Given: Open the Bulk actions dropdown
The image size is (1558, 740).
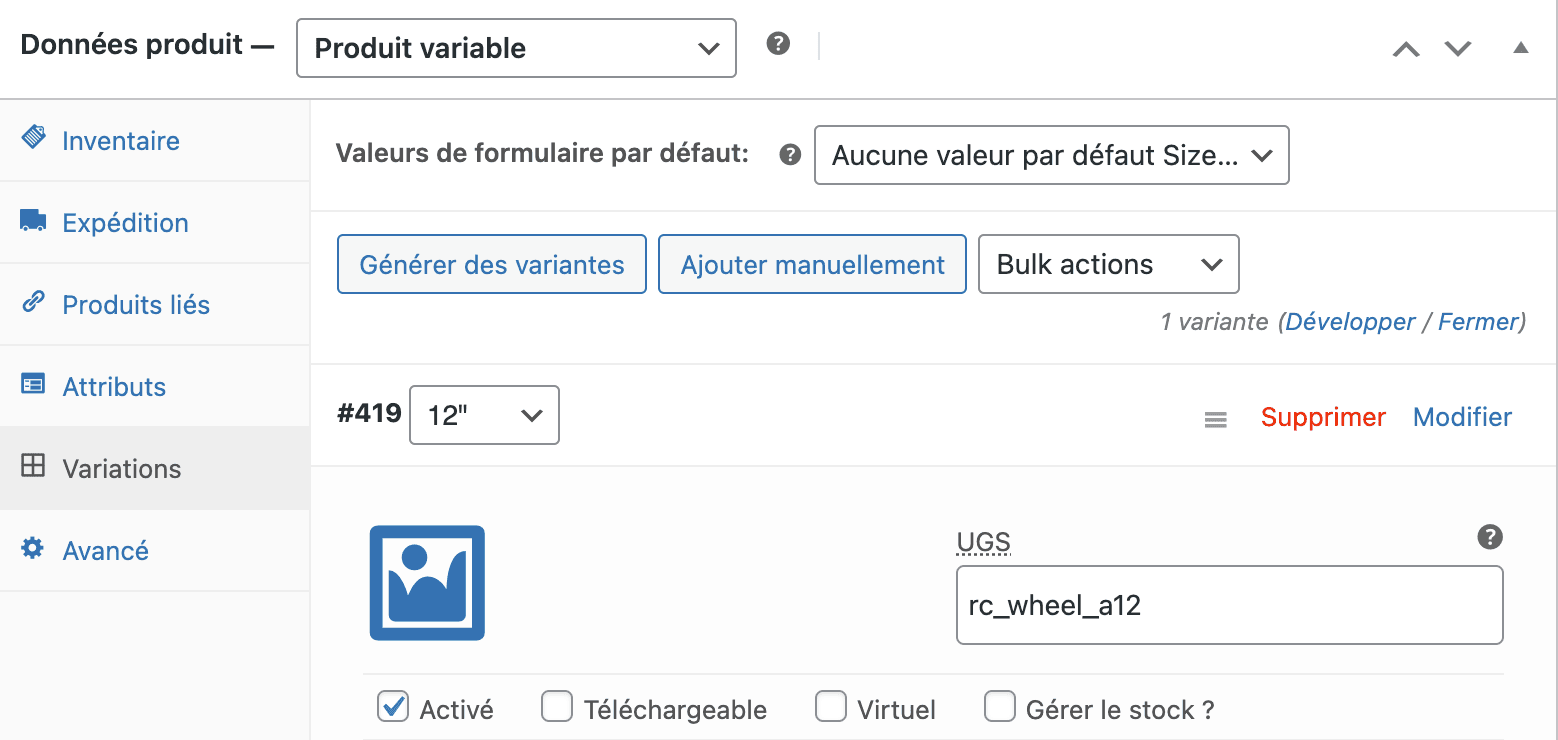Looking at the screenshot, I should coord(1107,263).
